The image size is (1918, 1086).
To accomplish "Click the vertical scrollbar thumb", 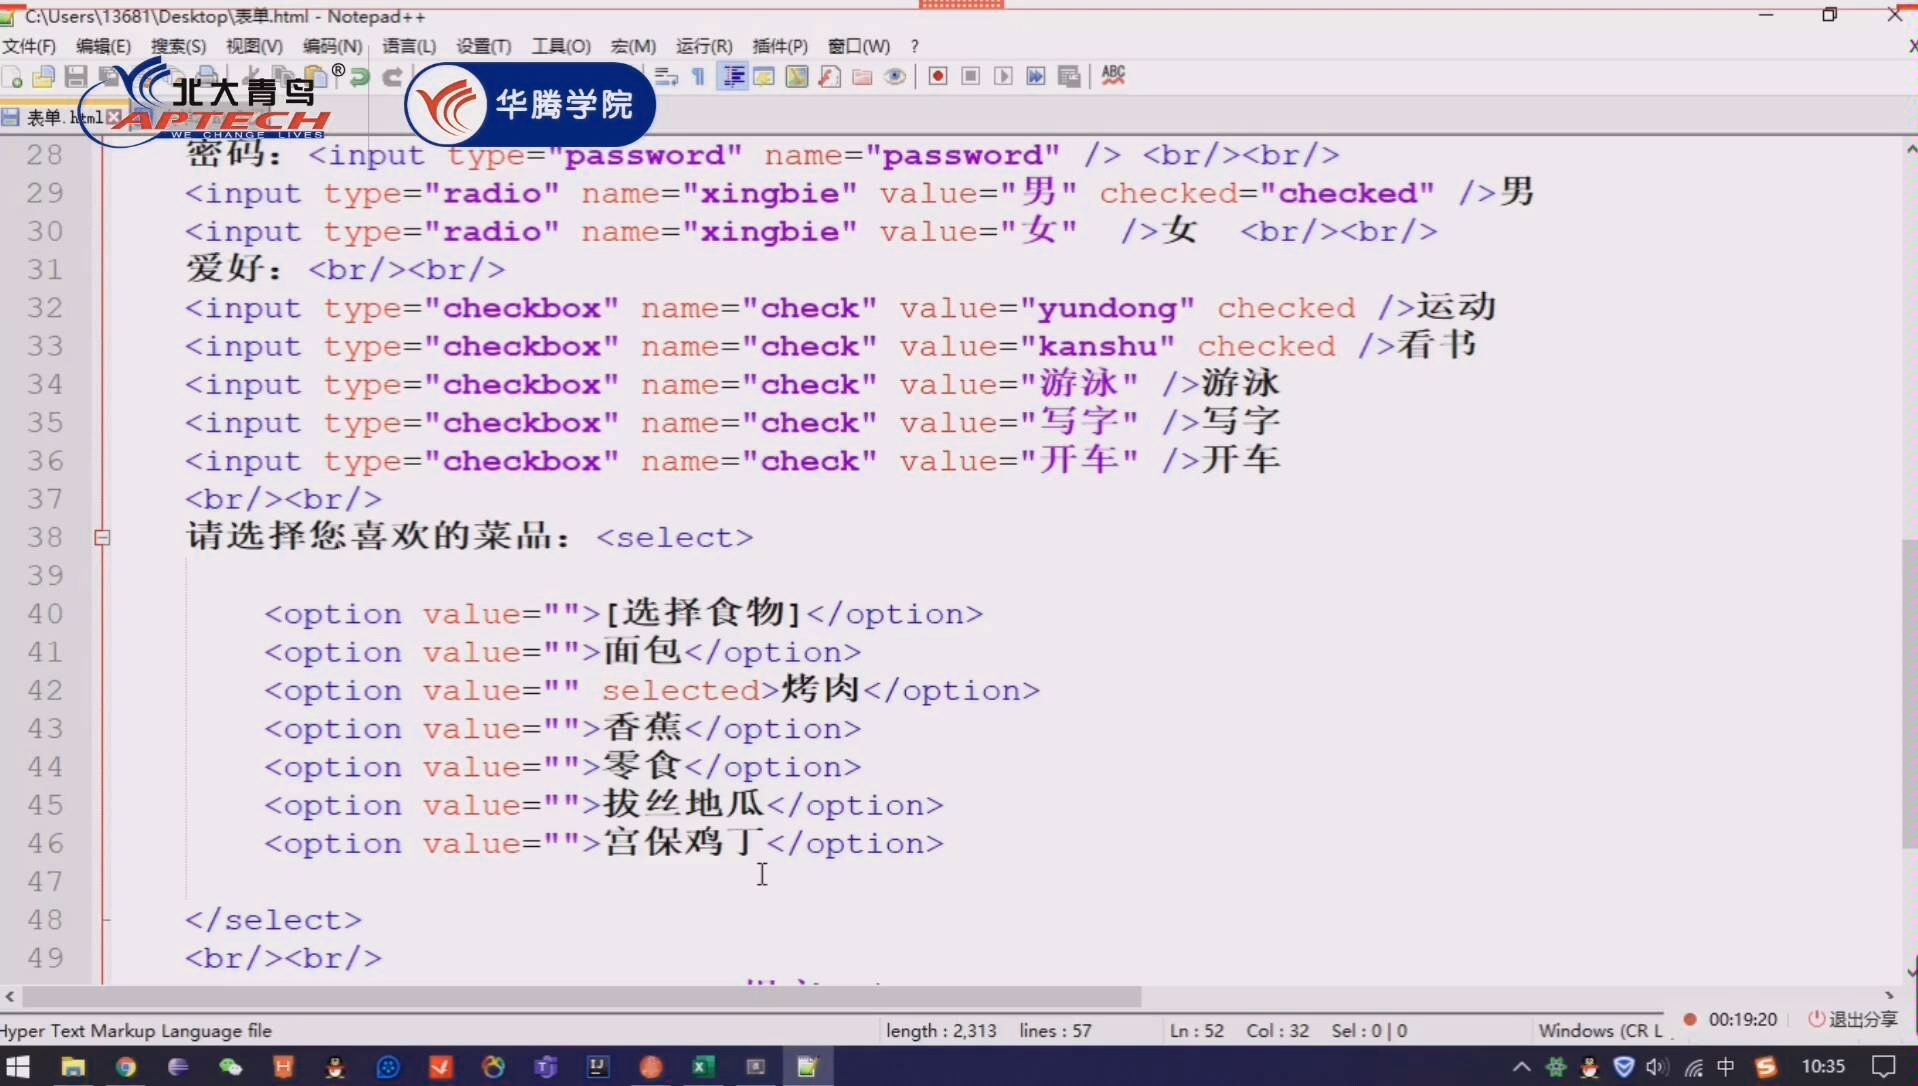I will click(x=1909, y=695).
